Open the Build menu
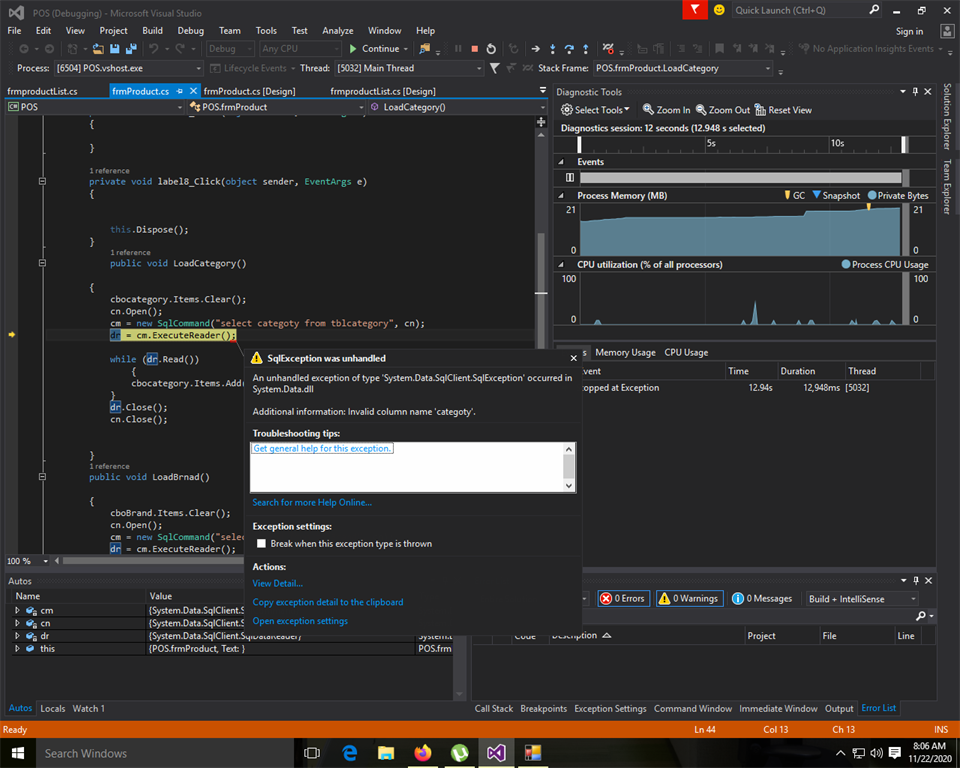 (x=152, y=31)
